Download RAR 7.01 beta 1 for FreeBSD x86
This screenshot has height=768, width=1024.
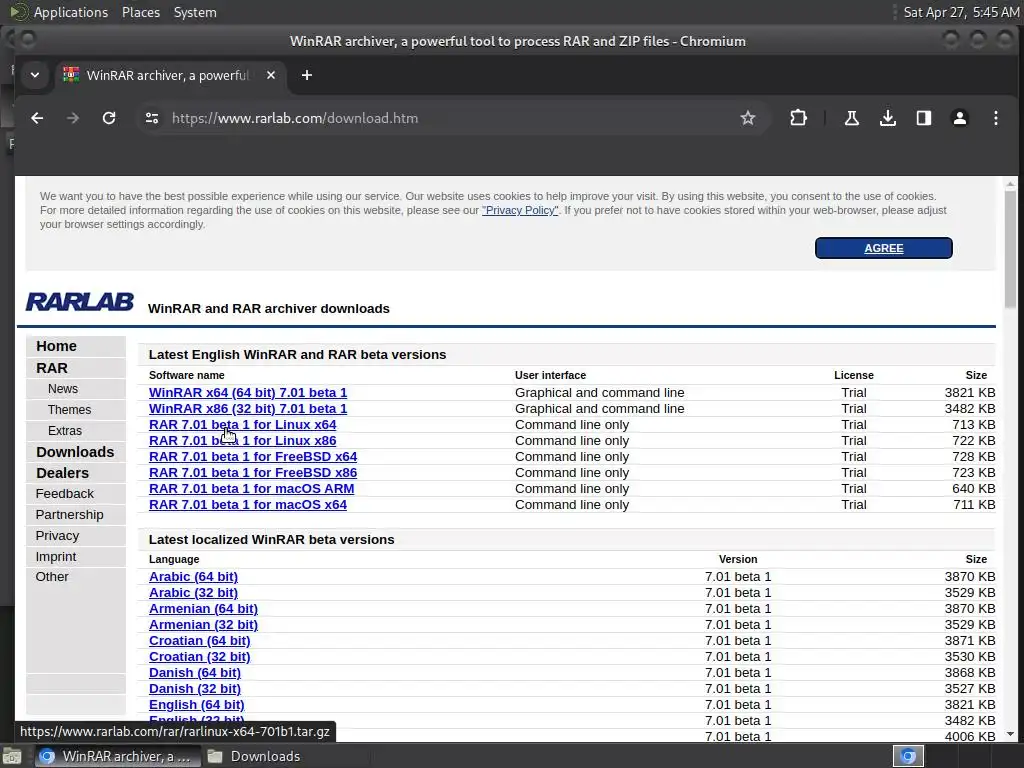[253, 473]
